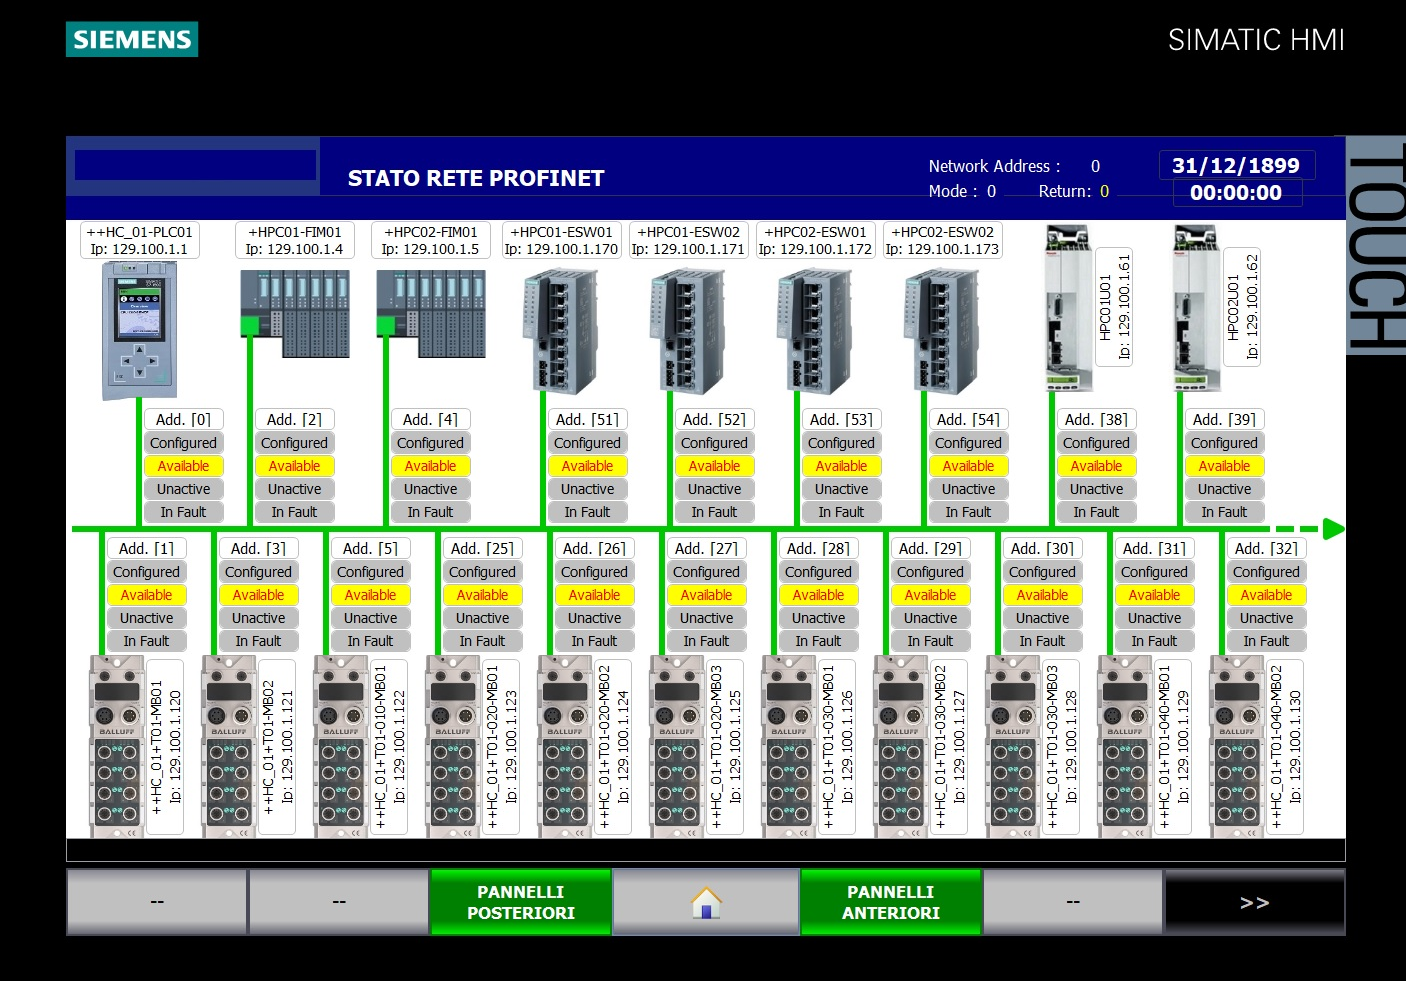The width and height of the screenshot is (1406, 981).
Task: Click the Network Address value field
Action: coord(1095,166)
